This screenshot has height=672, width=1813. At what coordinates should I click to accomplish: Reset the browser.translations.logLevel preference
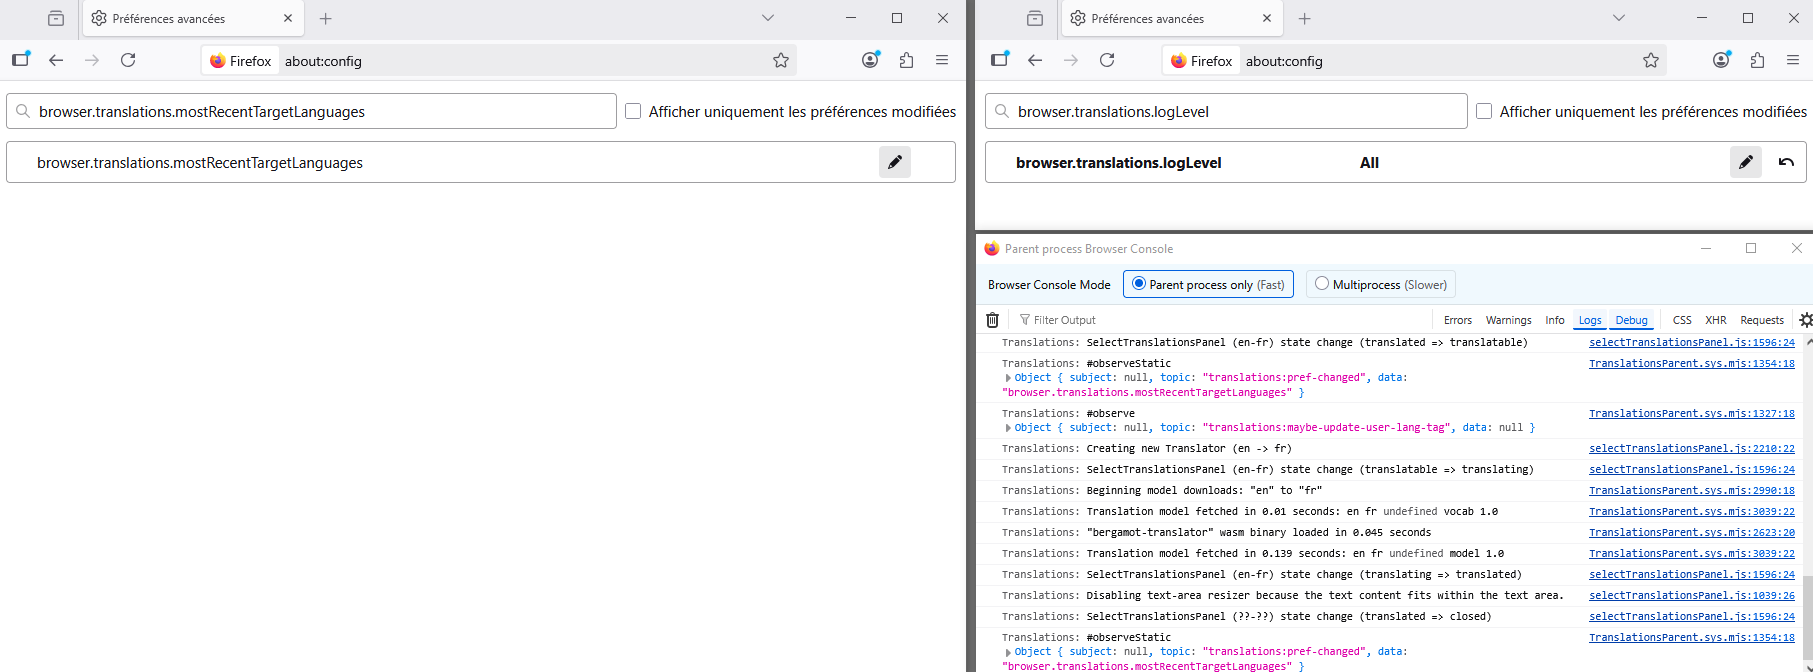(1786, 162)
